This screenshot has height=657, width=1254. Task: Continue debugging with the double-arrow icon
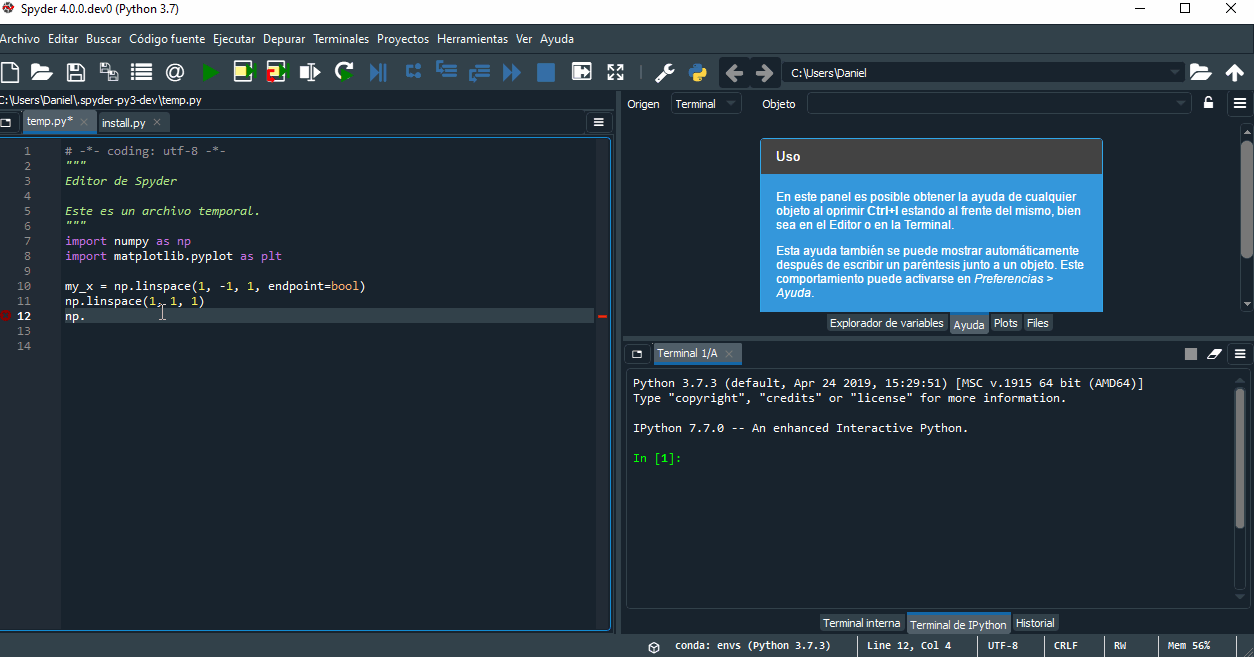coord(512,72)
